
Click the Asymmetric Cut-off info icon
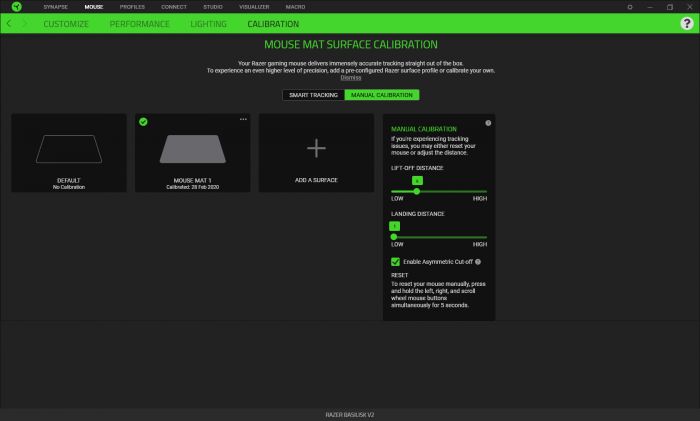tap(478, 262)
